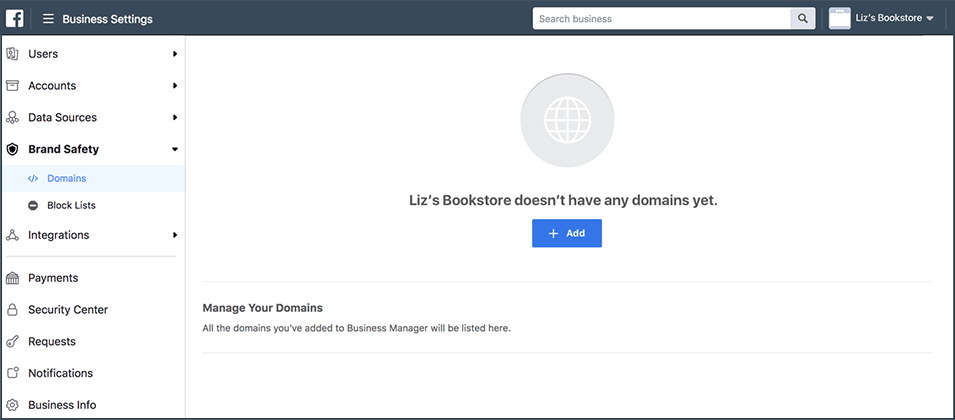The width and height of the screenshot is (955, 420).
Task: Click the Business Info gear icon
Action: [12, 405]
